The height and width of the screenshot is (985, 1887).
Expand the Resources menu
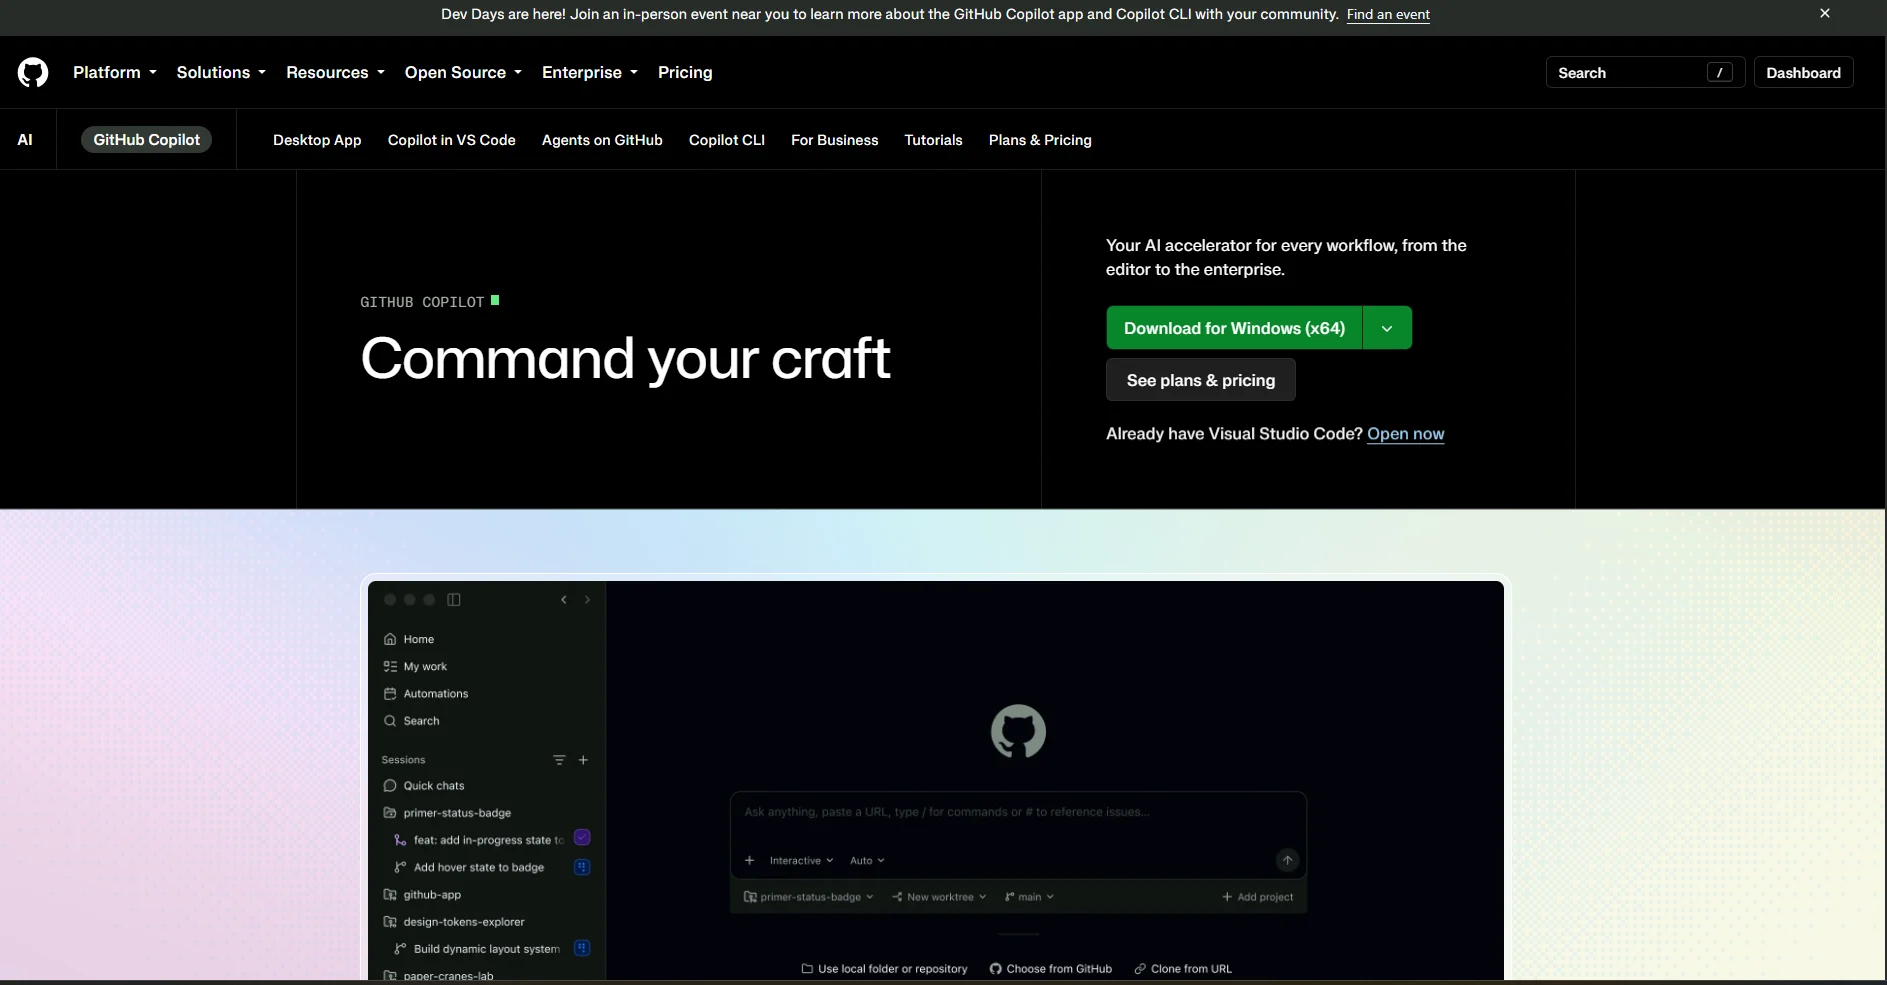[335, 72]
